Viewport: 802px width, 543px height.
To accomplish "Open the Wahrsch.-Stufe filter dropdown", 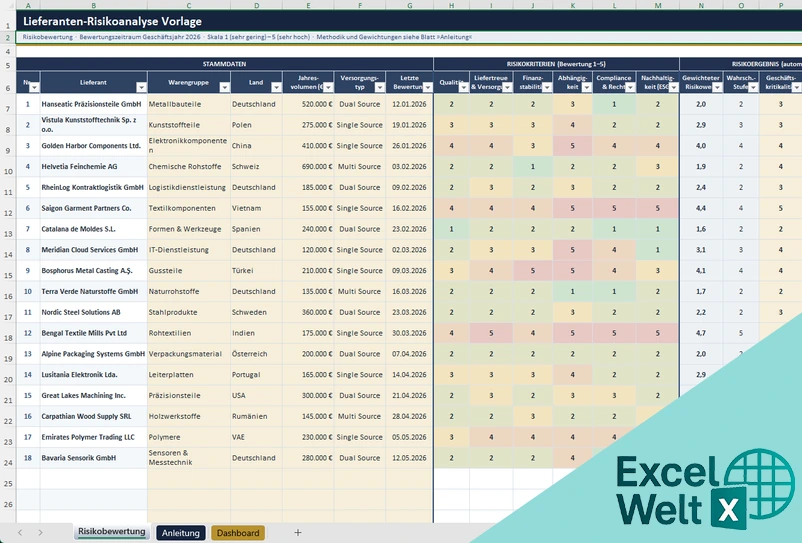I will pos(753,87).
